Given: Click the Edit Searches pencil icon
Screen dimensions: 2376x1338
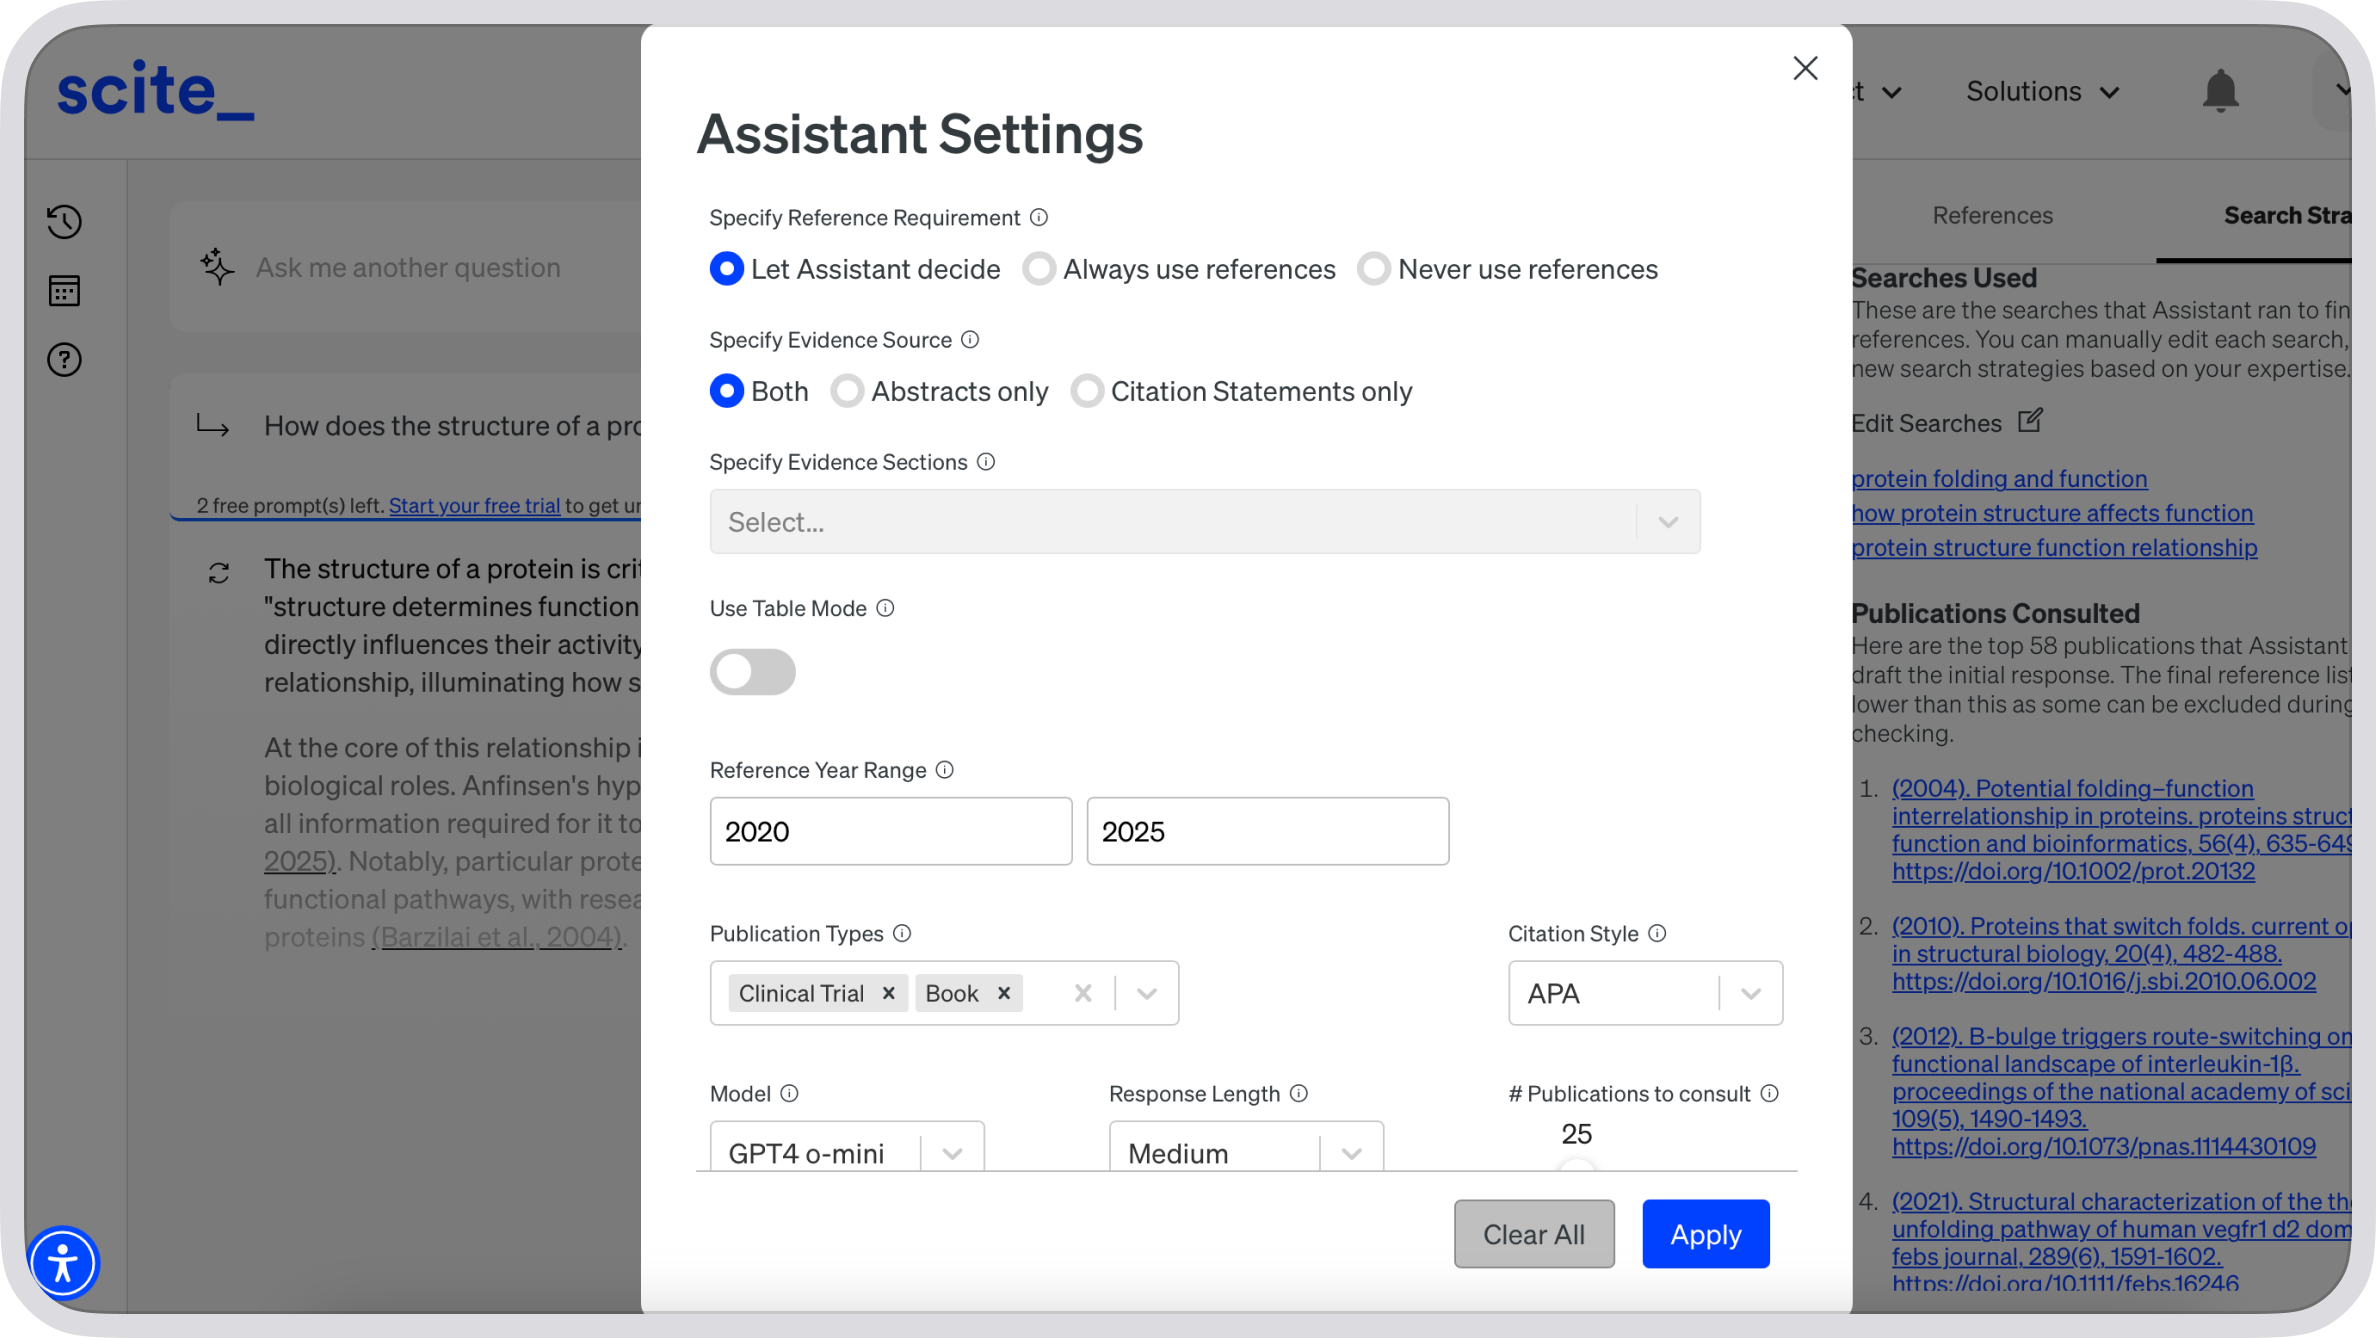Looking at the screenshot, I should point(2030,421).
